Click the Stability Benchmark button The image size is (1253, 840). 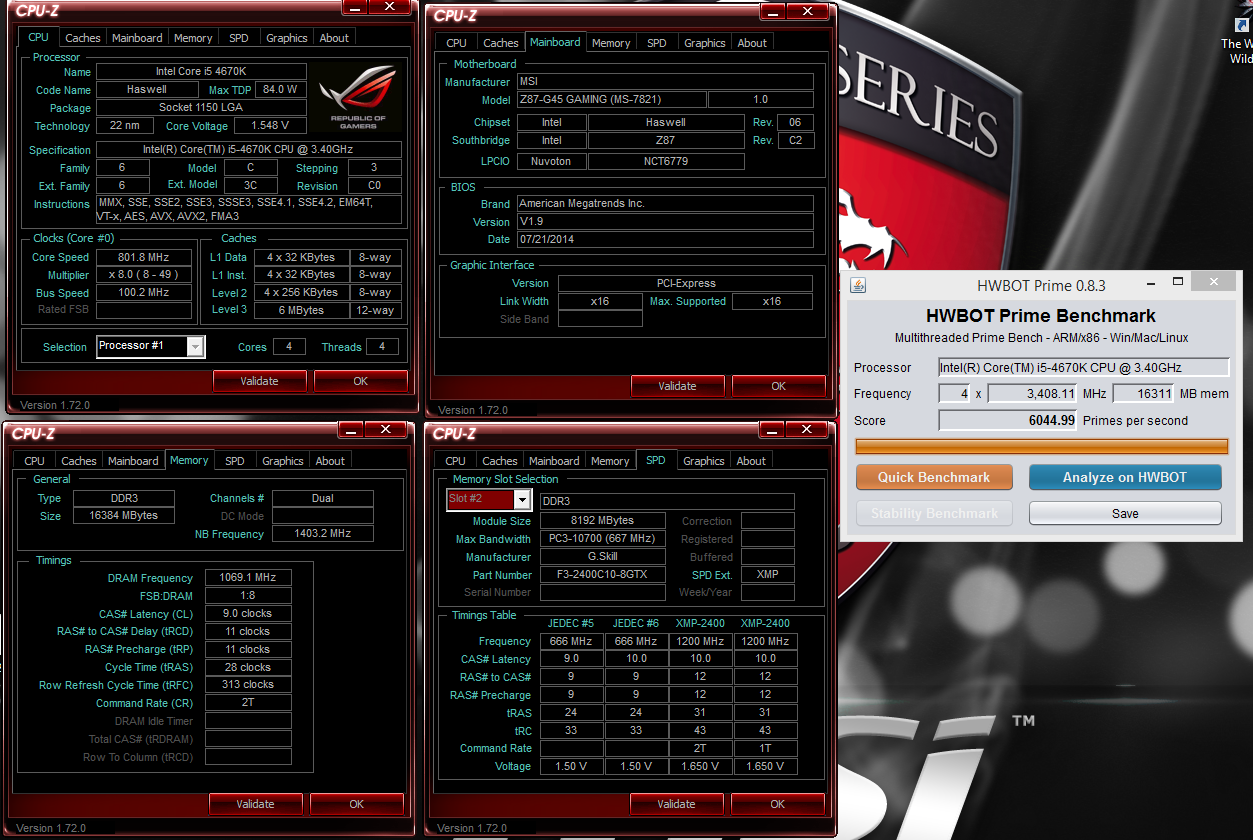point(934,513)
